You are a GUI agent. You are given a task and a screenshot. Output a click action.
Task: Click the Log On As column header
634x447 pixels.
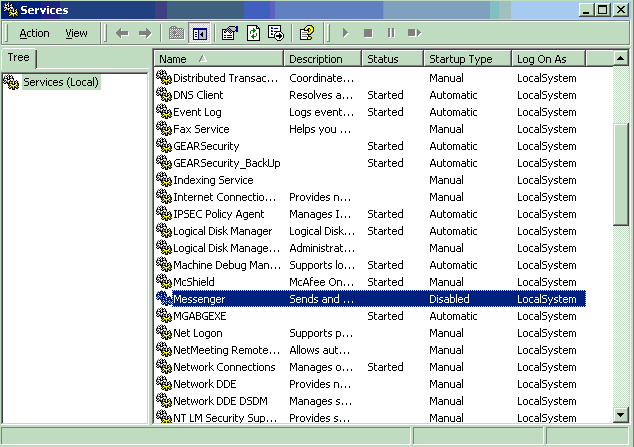[x=548, y=59]
